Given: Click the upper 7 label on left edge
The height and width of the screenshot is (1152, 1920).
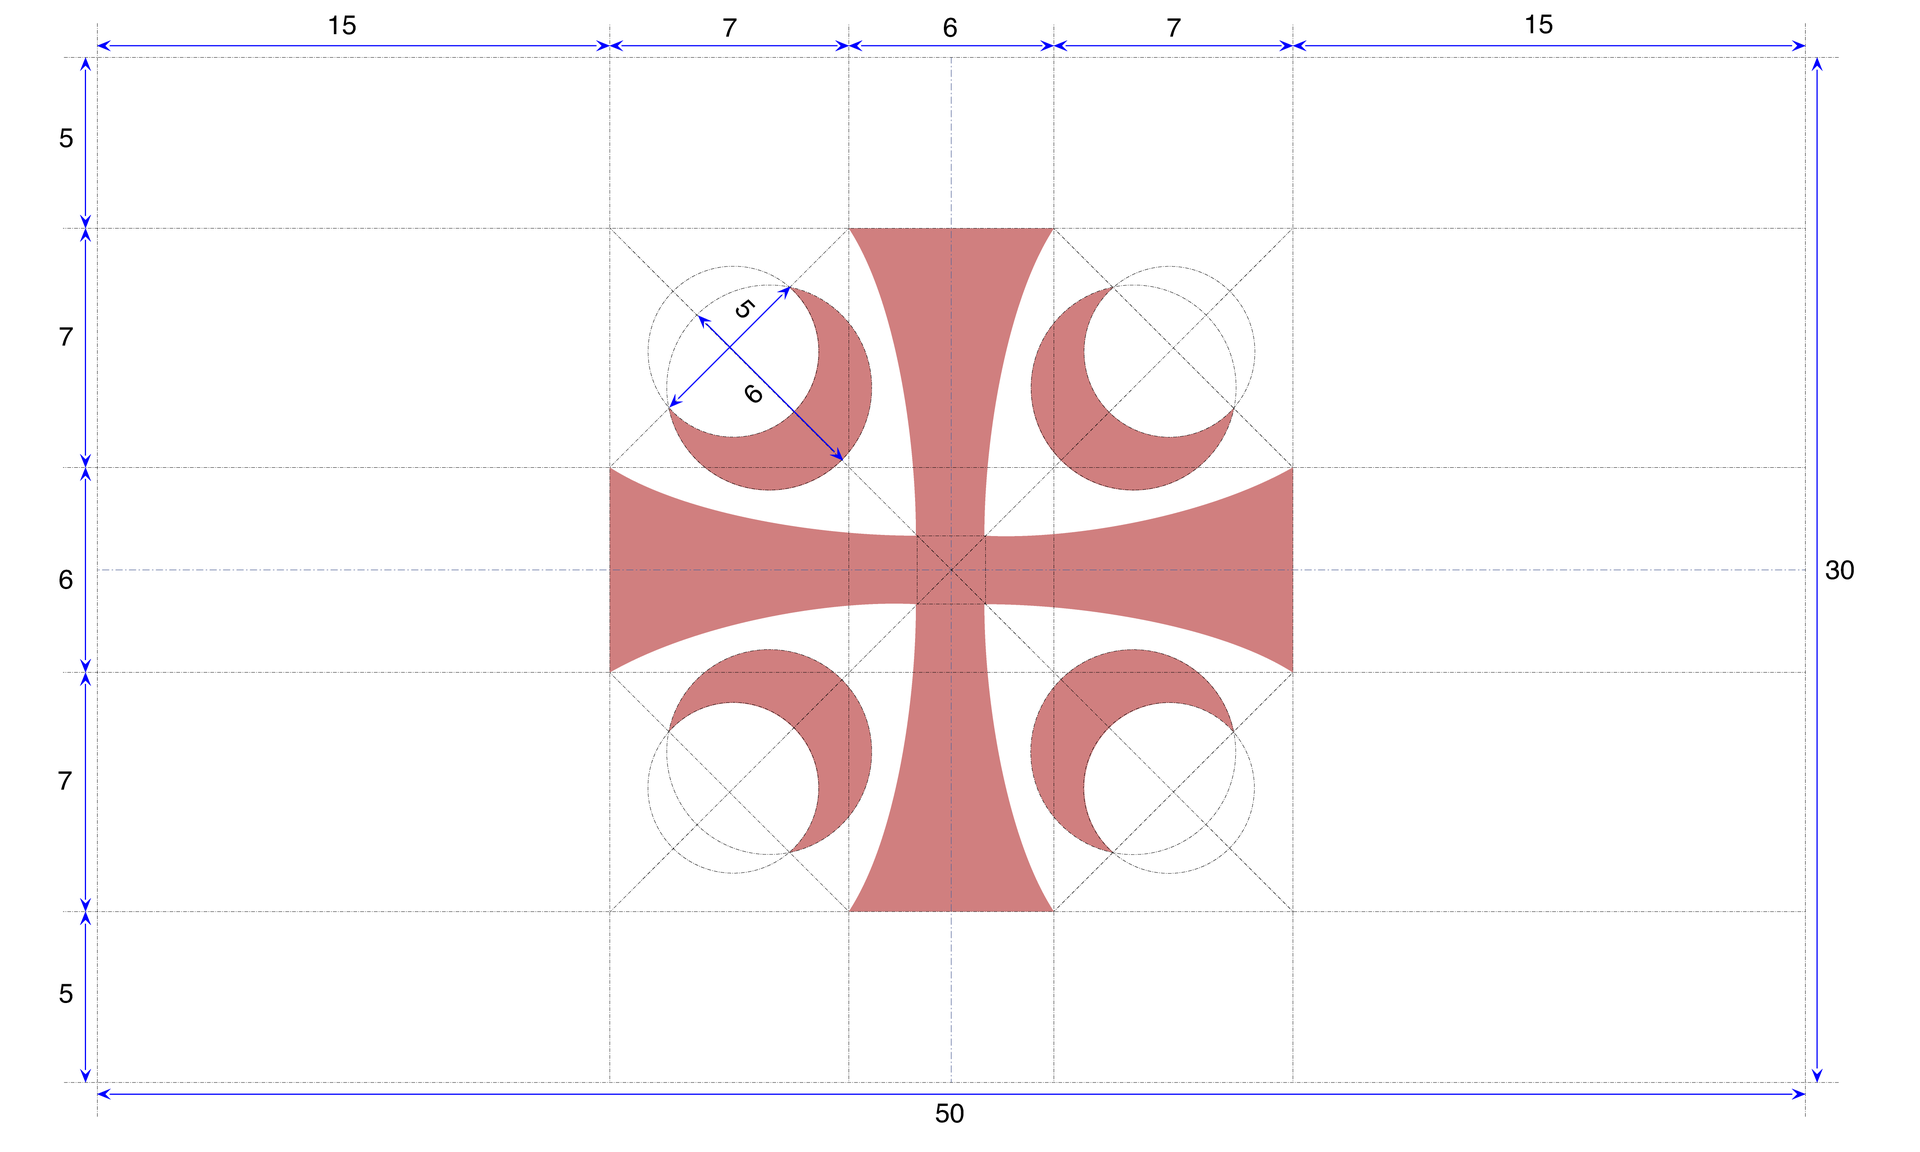Looking at the screenshot, I should tap(66, 338).
